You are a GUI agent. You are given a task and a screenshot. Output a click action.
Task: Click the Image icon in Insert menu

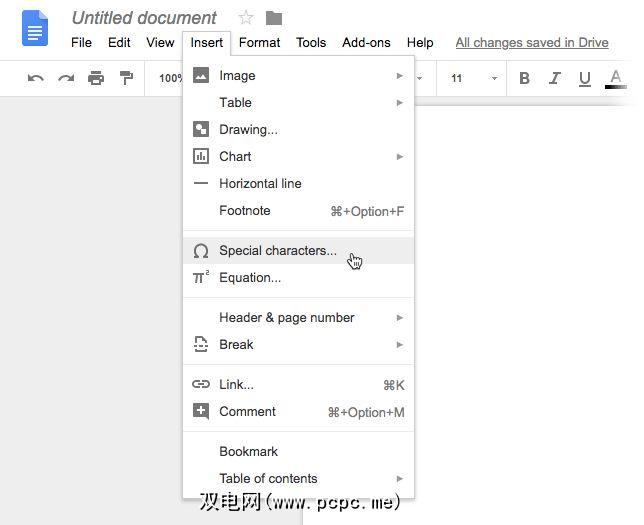[201, 76]
